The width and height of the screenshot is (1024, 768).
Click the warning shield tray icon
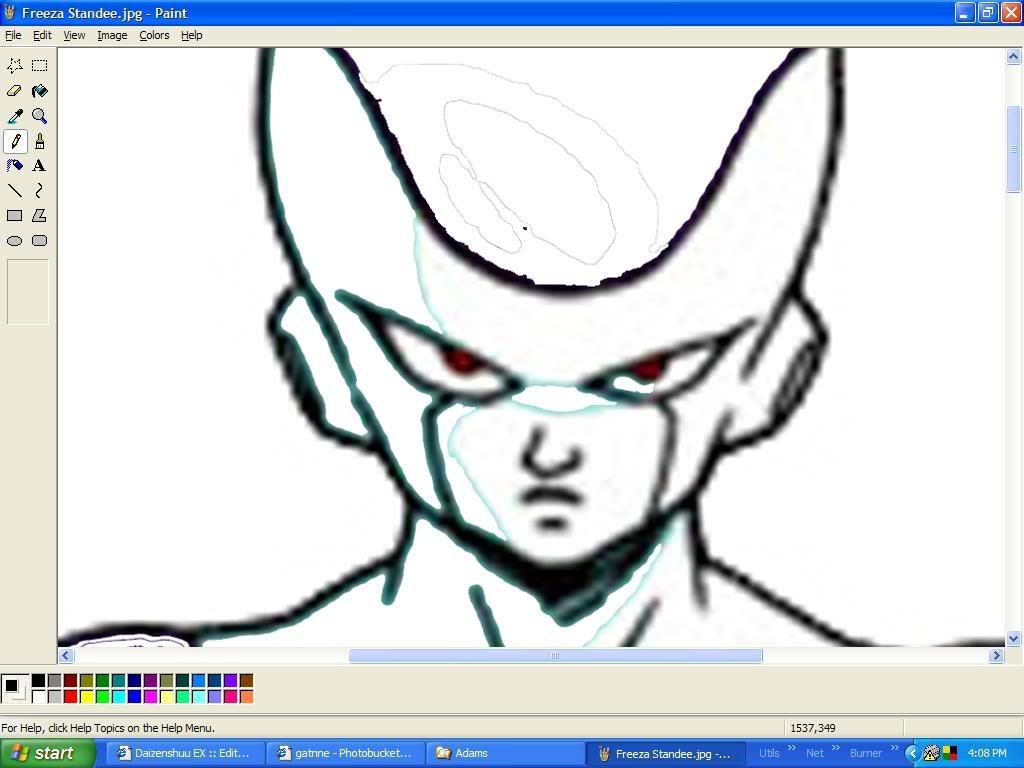click(x=932, y=754)
